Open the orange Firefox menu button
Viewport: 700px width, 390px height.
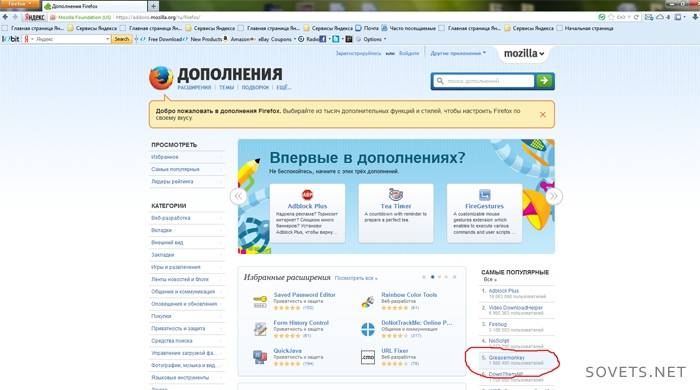pos(20,4)
